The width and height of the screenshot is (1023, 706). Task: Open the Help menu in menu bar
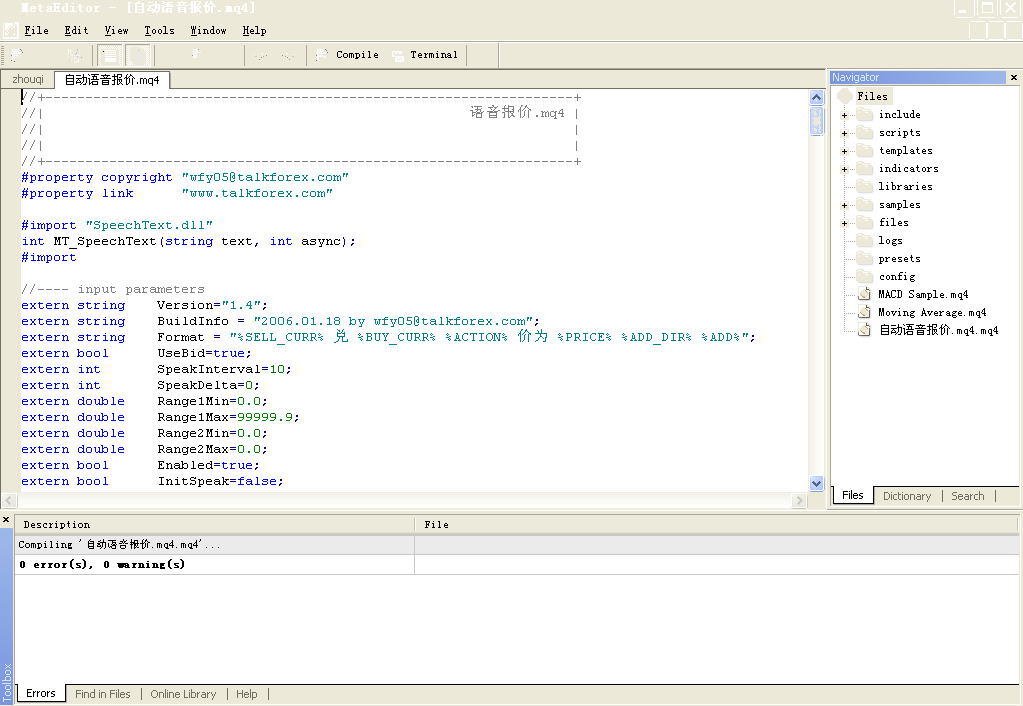point(254,30)
